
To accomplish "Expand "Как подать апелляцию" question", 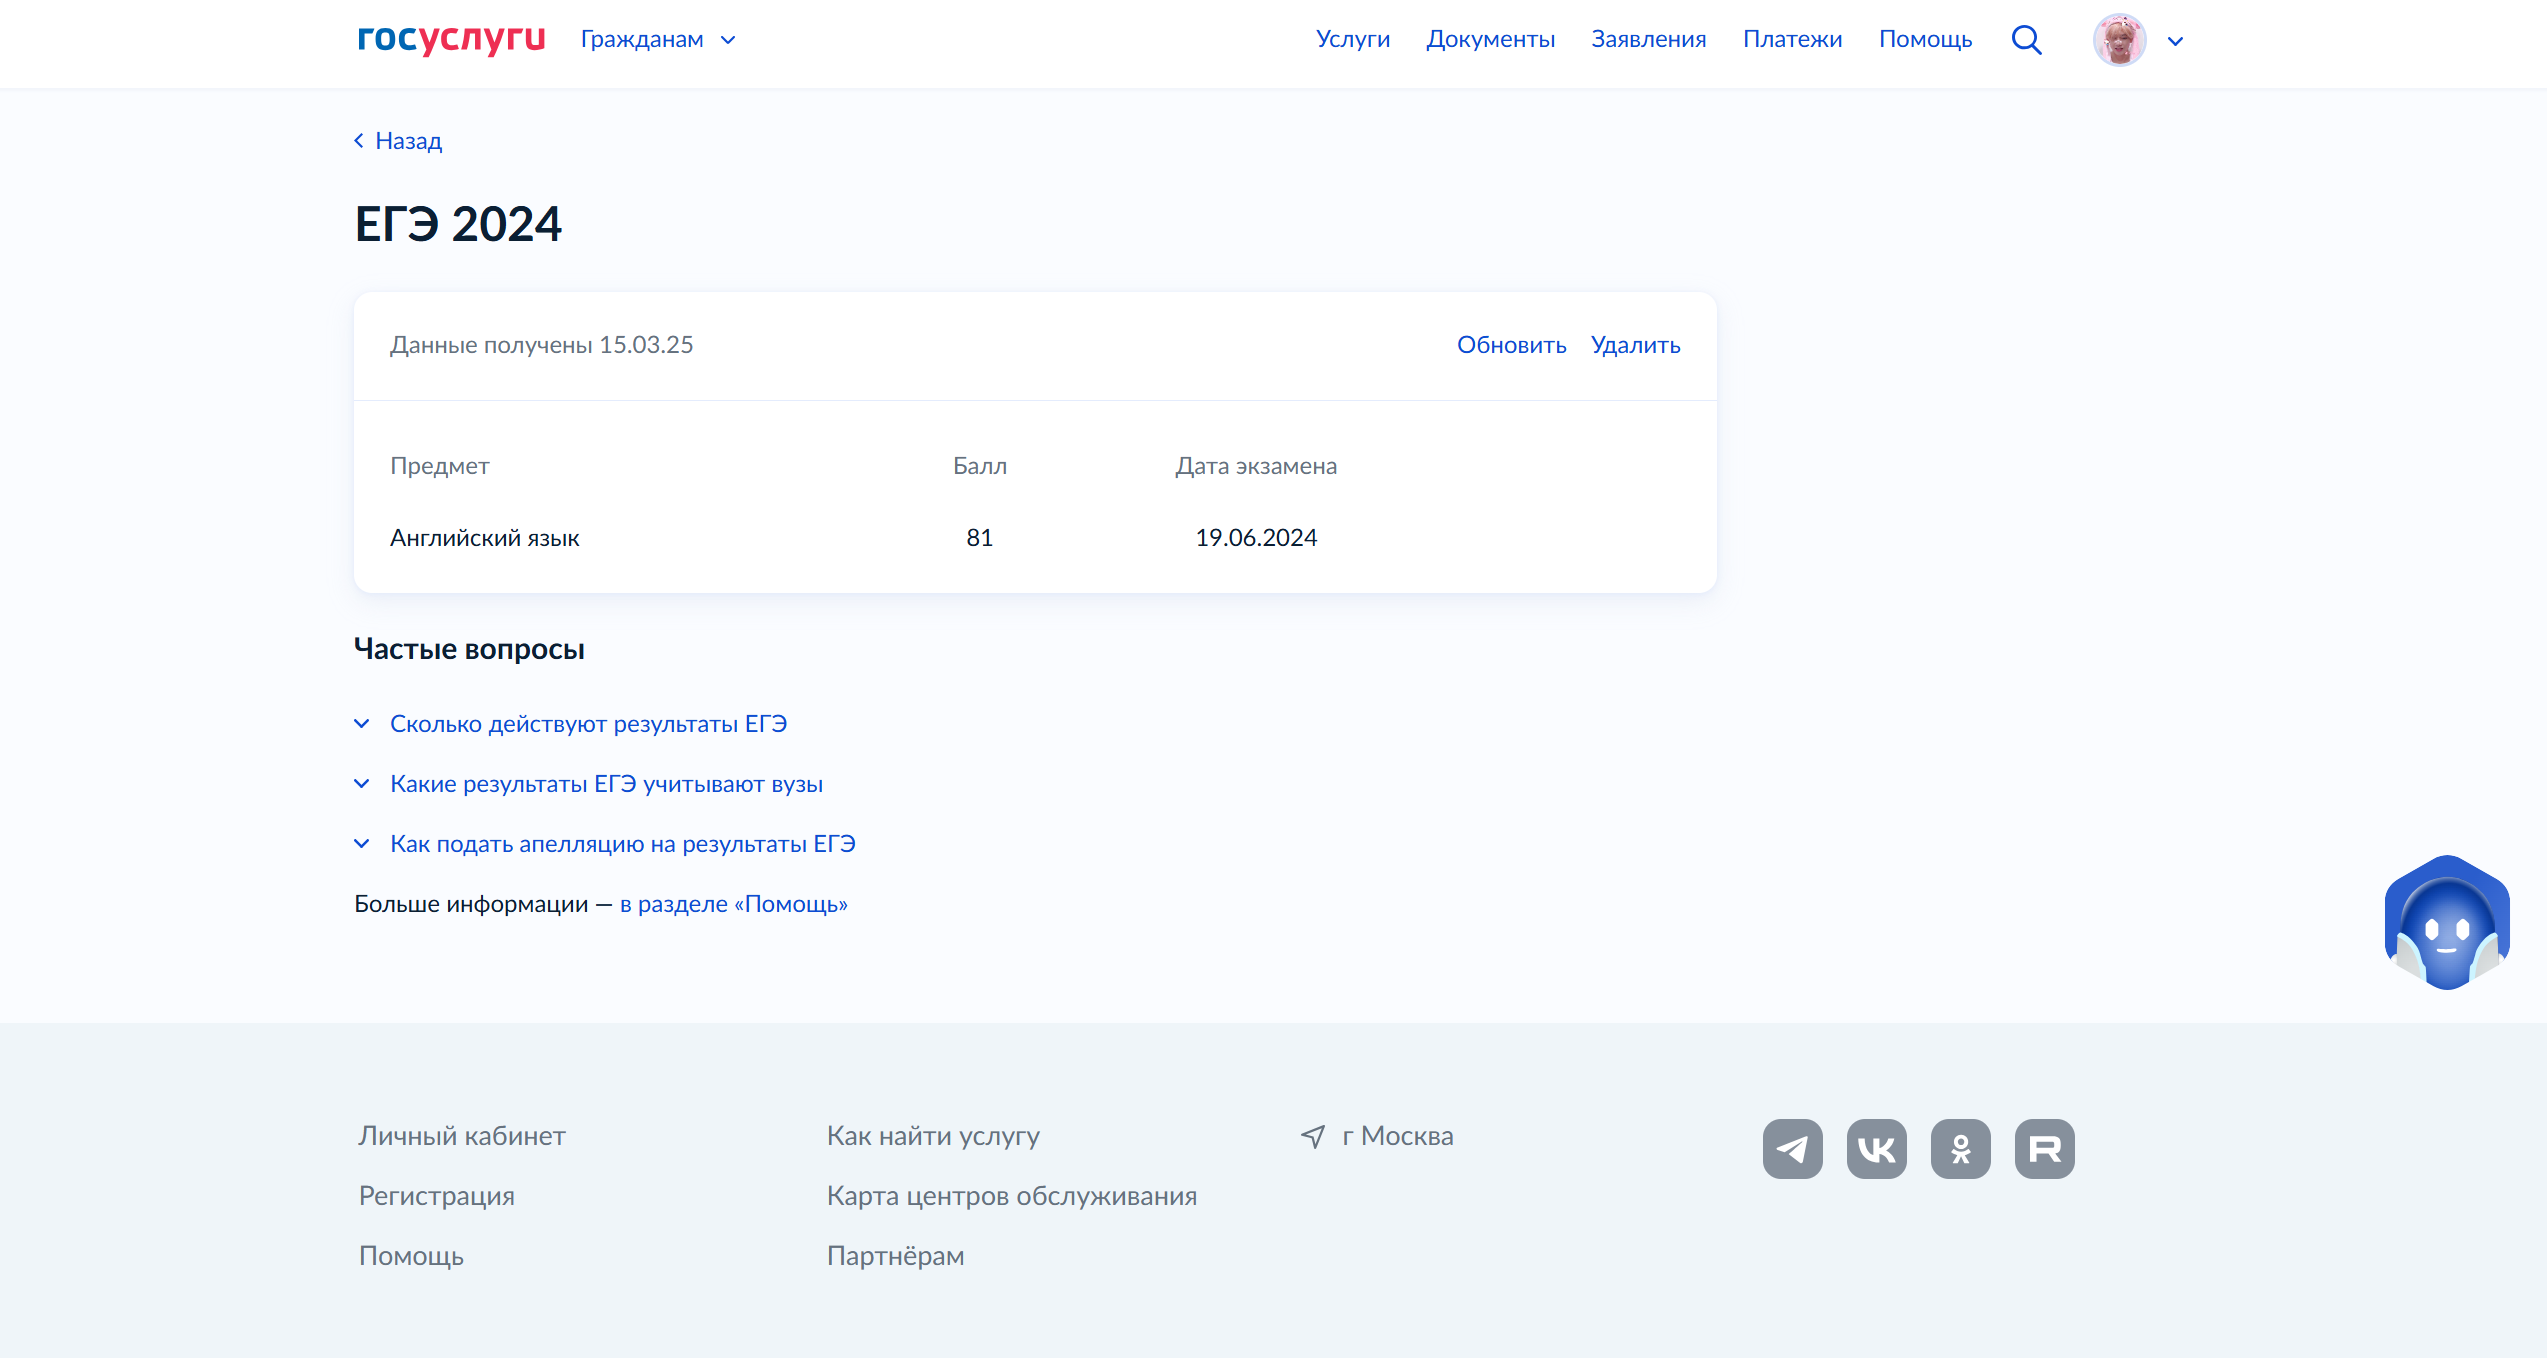I will click(622, 844).
